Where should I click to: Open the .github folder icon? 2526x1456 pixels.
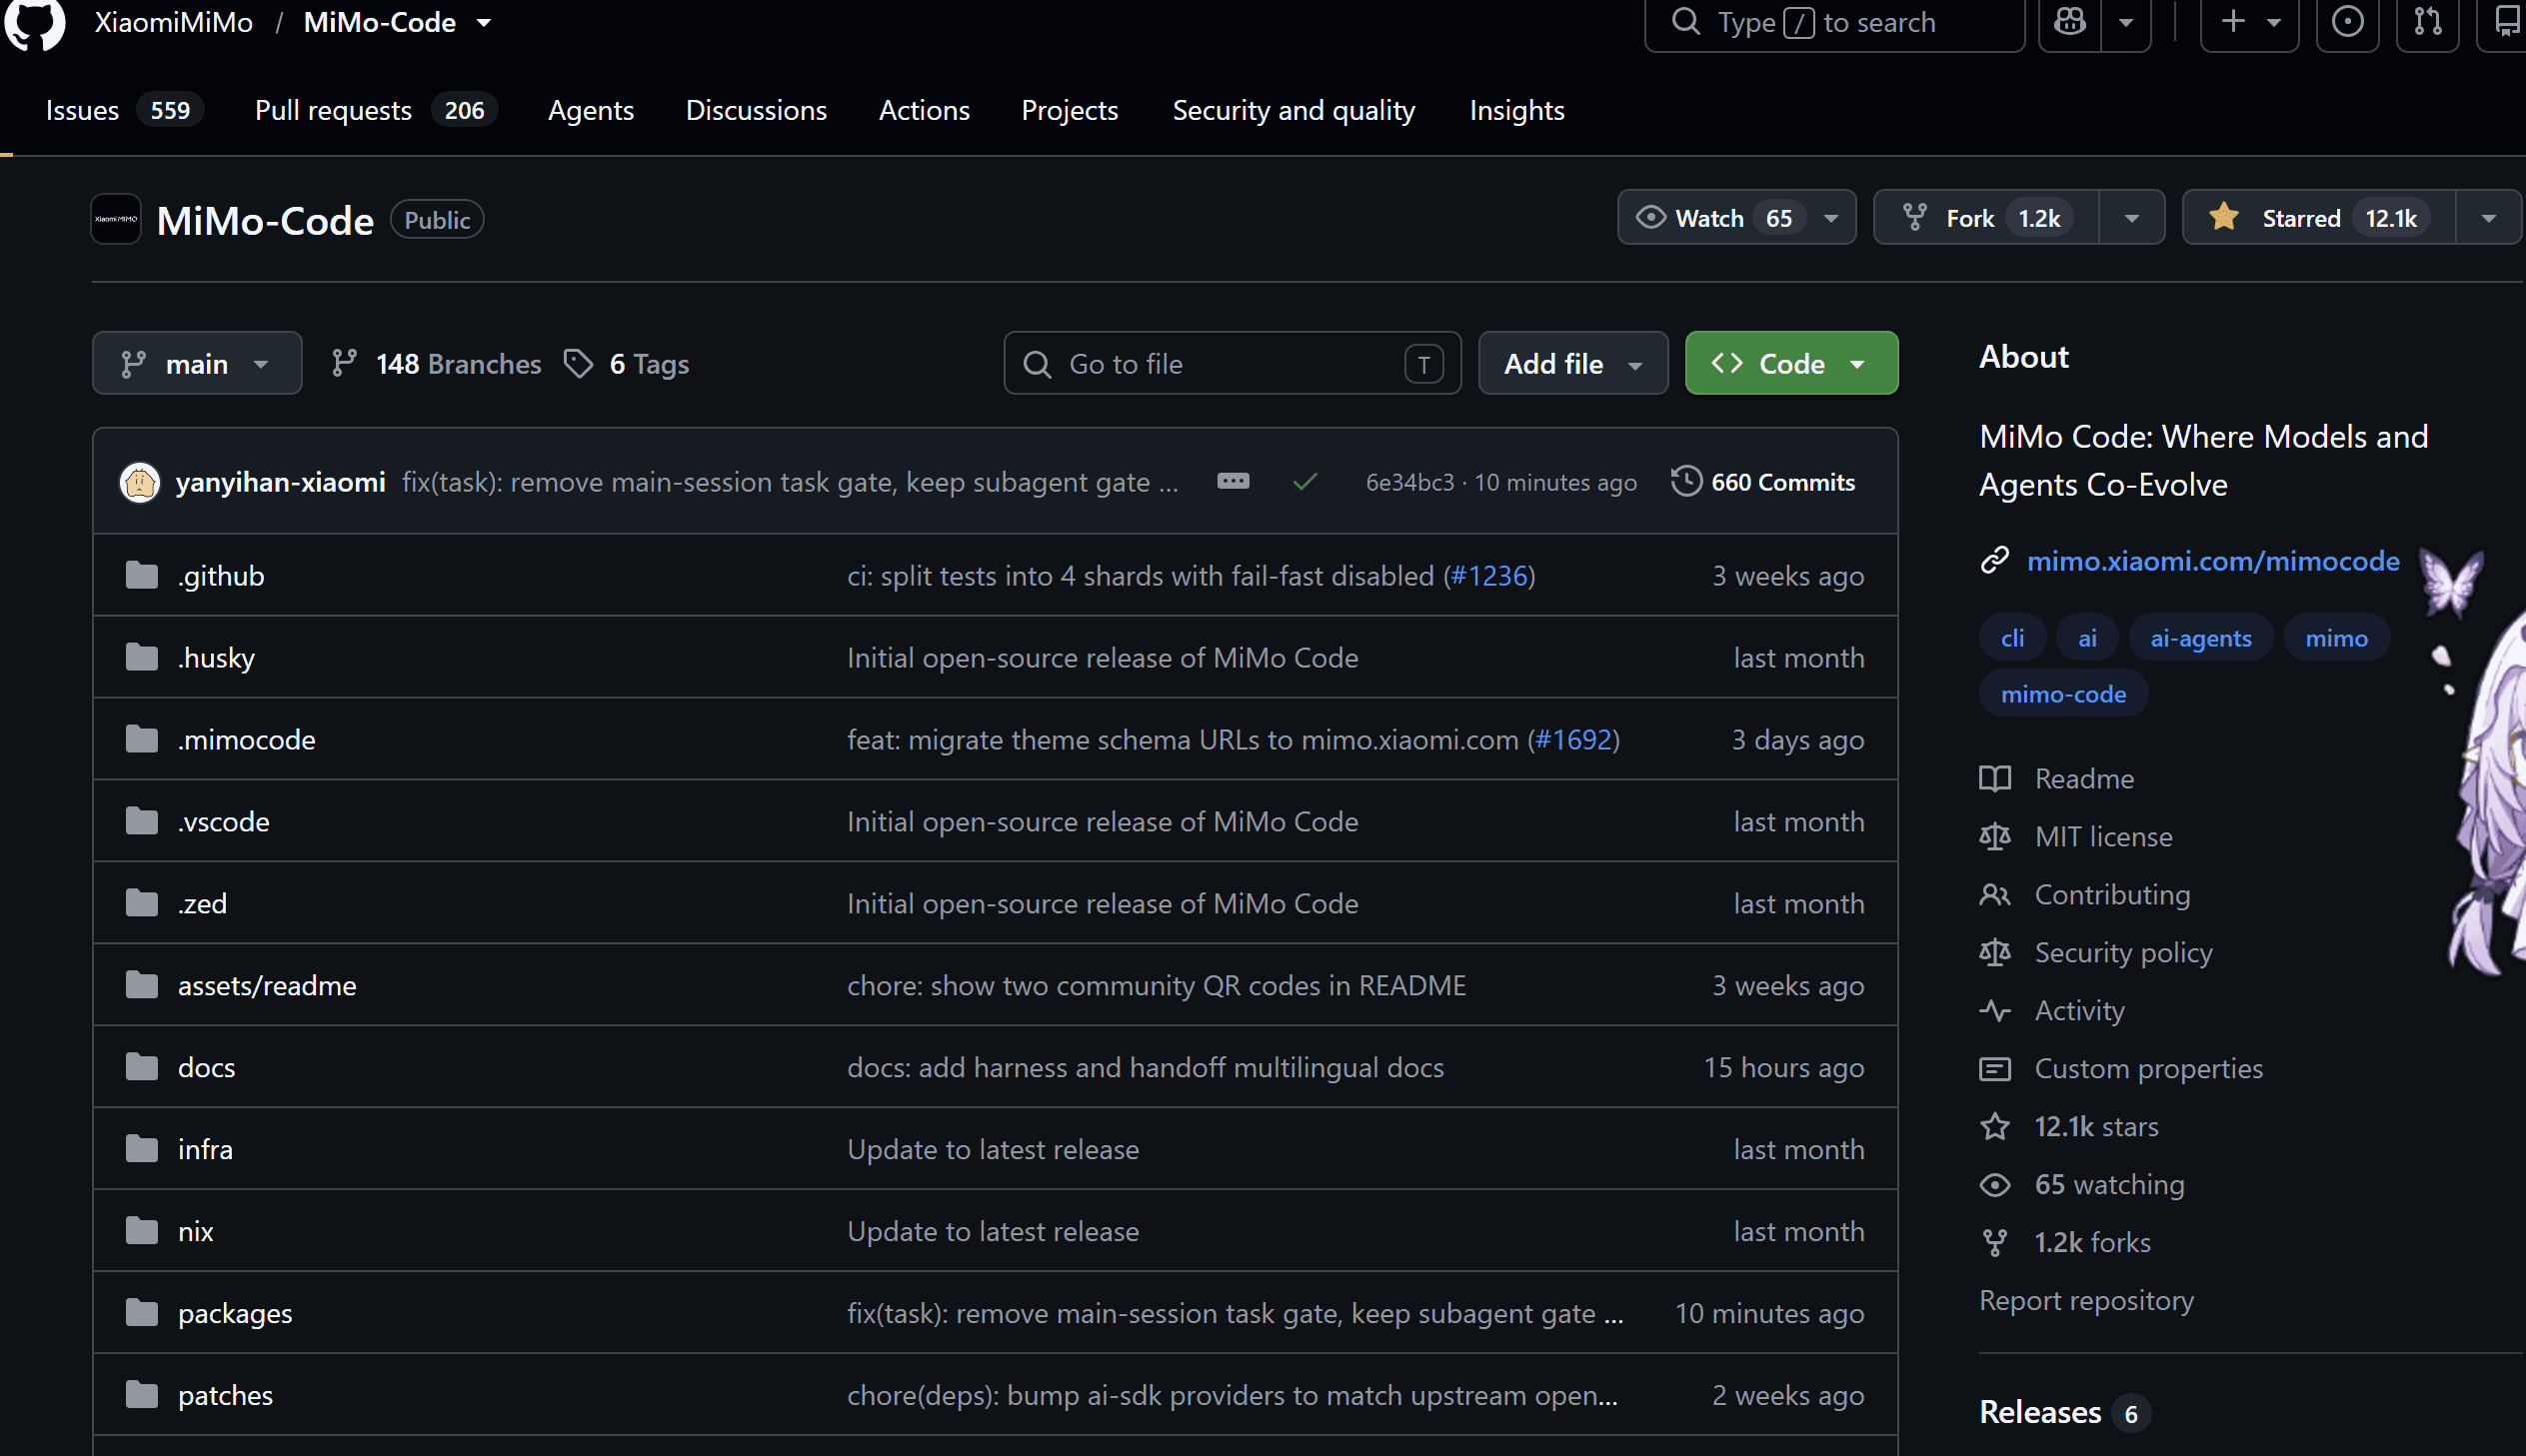pos(142,575)
